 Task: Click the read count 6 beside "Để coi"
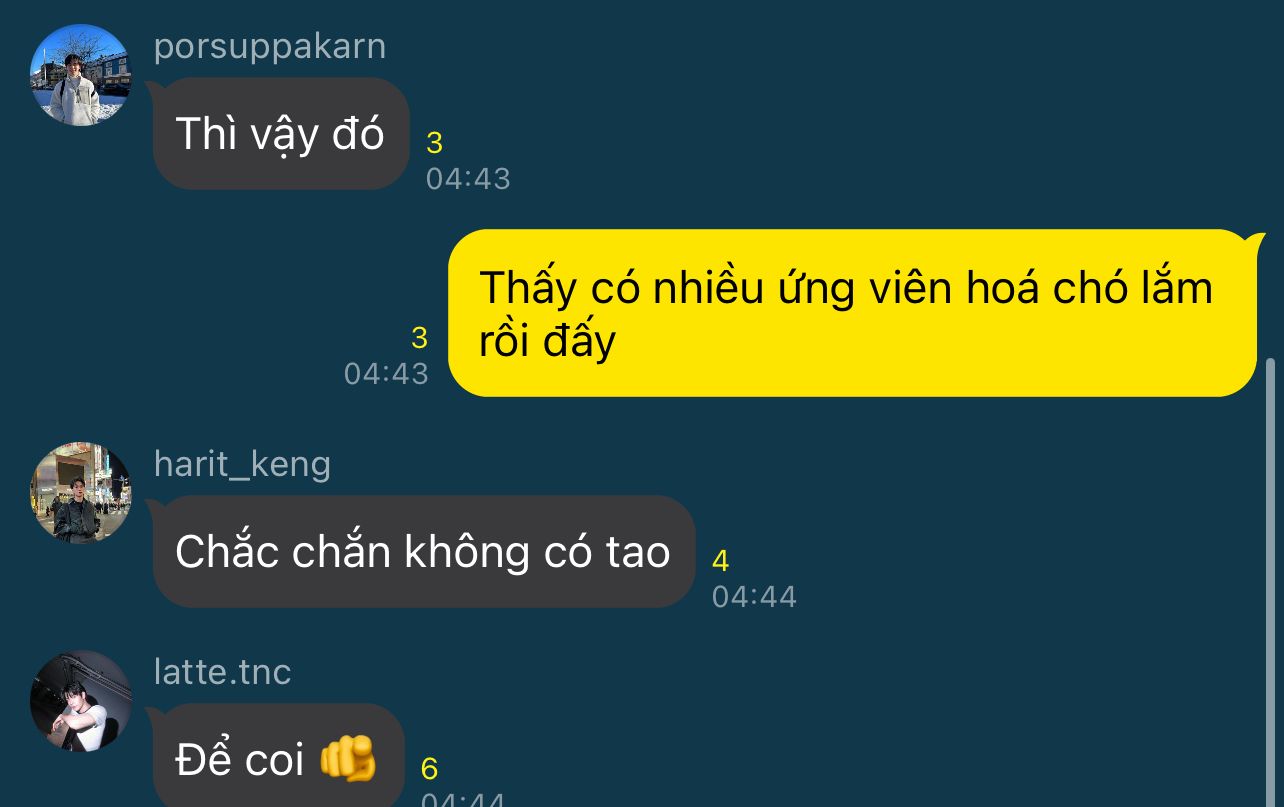tap(429, 769)
